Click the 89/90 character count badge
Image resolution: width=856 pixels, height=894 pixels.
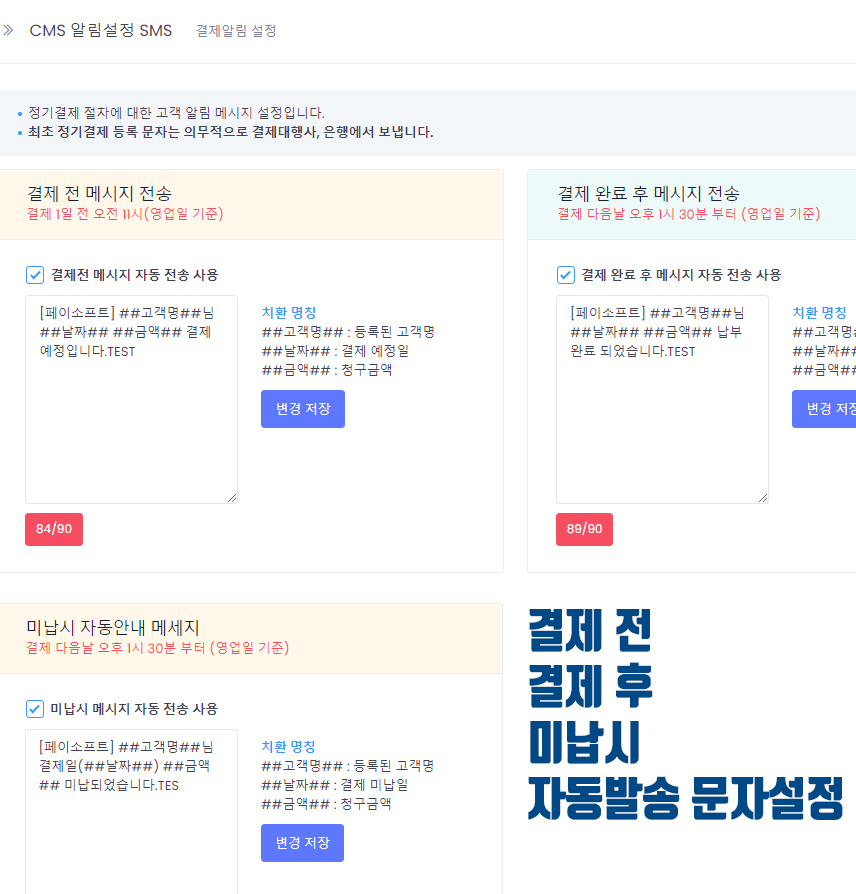click(x=585, y=529)
